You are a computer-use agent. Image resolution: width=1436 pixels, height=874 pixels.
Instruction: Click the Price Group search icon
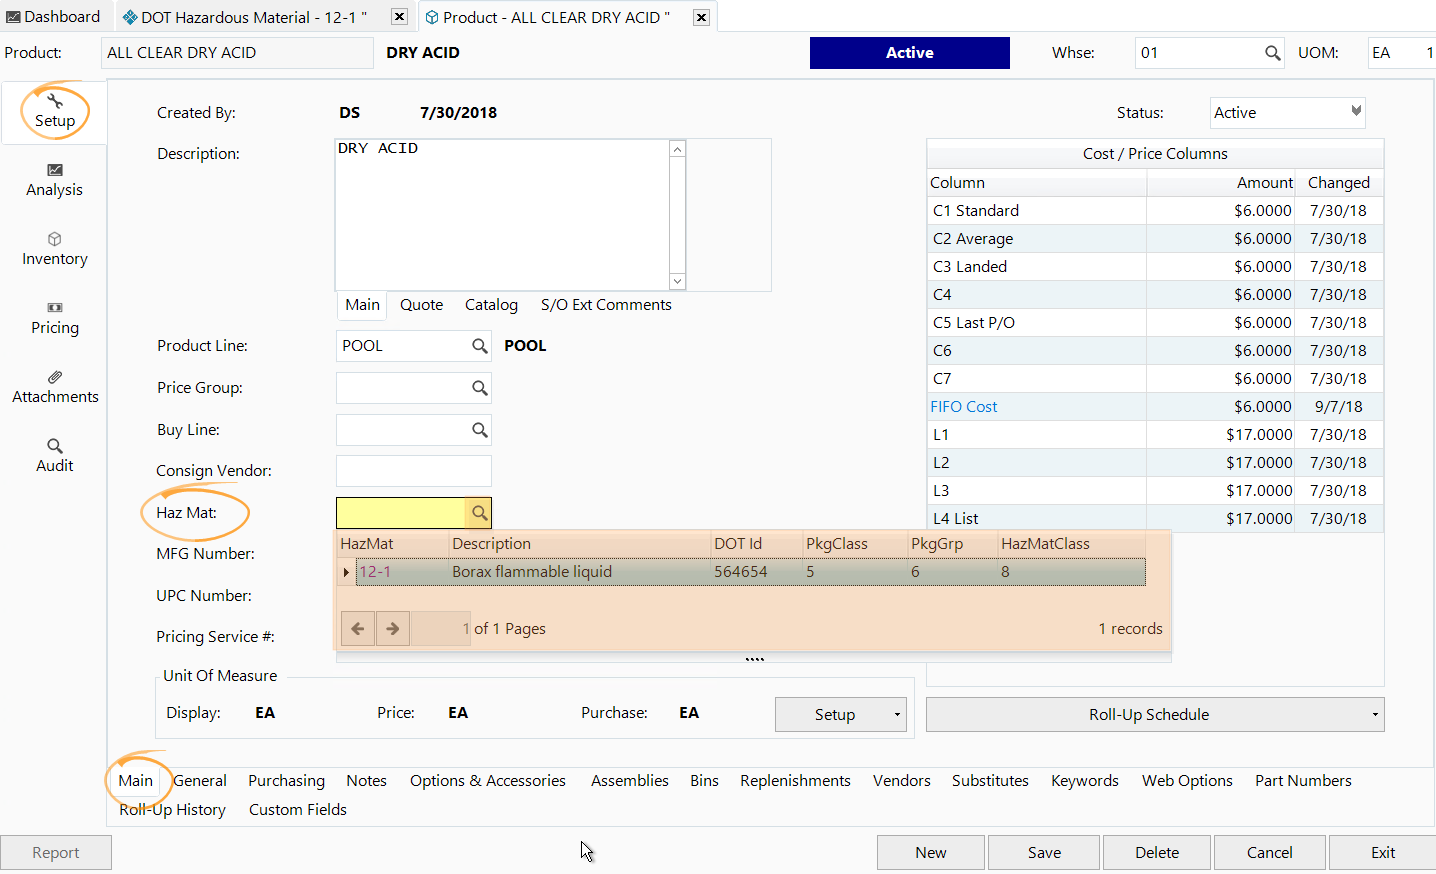[479, 388]
